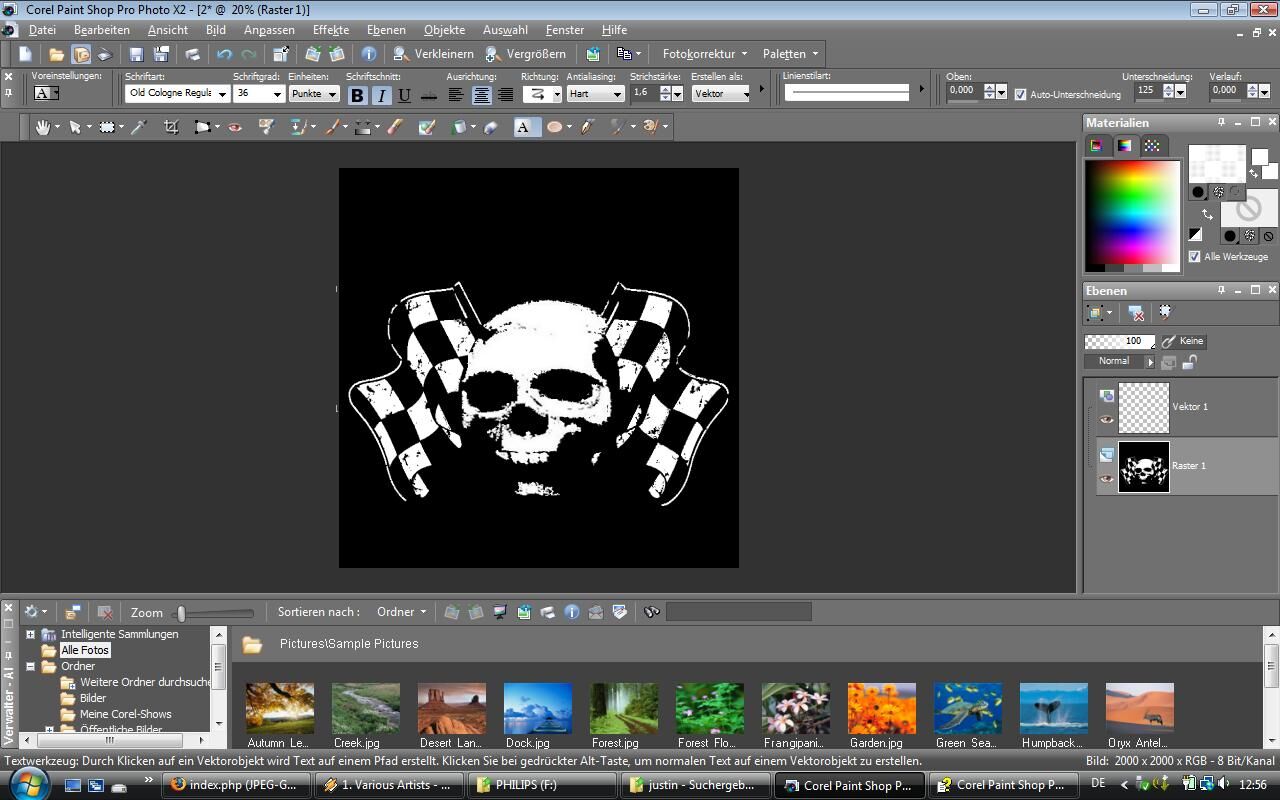Click the Save disk icon
Image resolution: width=1280 pixels, height=800 pixels.
tap(137, 54)
